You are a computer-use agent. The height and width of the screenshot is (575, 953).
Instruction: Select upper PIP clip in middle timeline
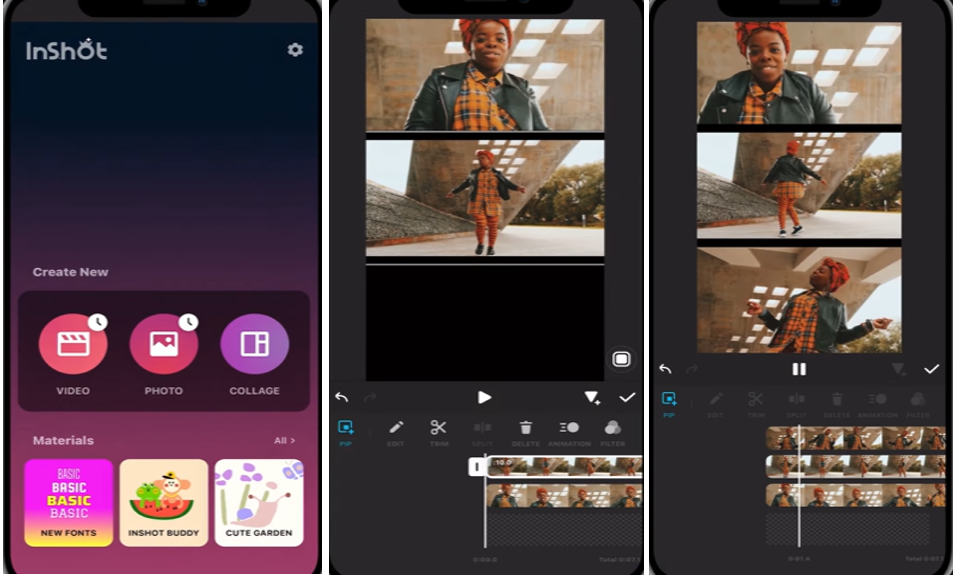pos(565,467)
